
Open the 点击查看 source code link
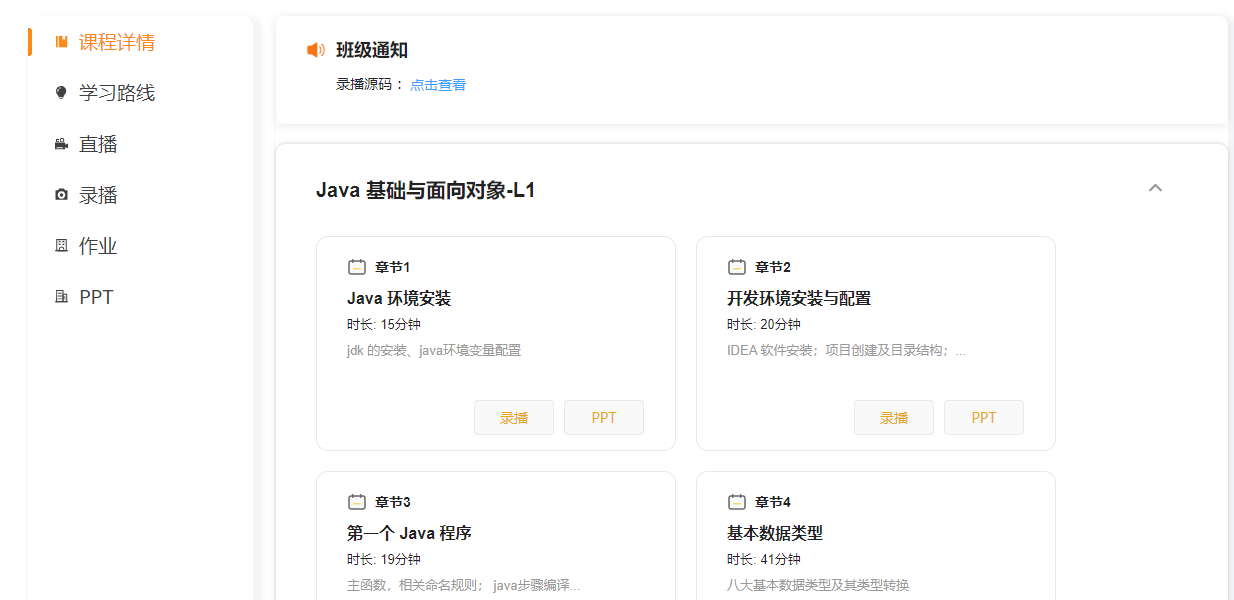[438, 85]
